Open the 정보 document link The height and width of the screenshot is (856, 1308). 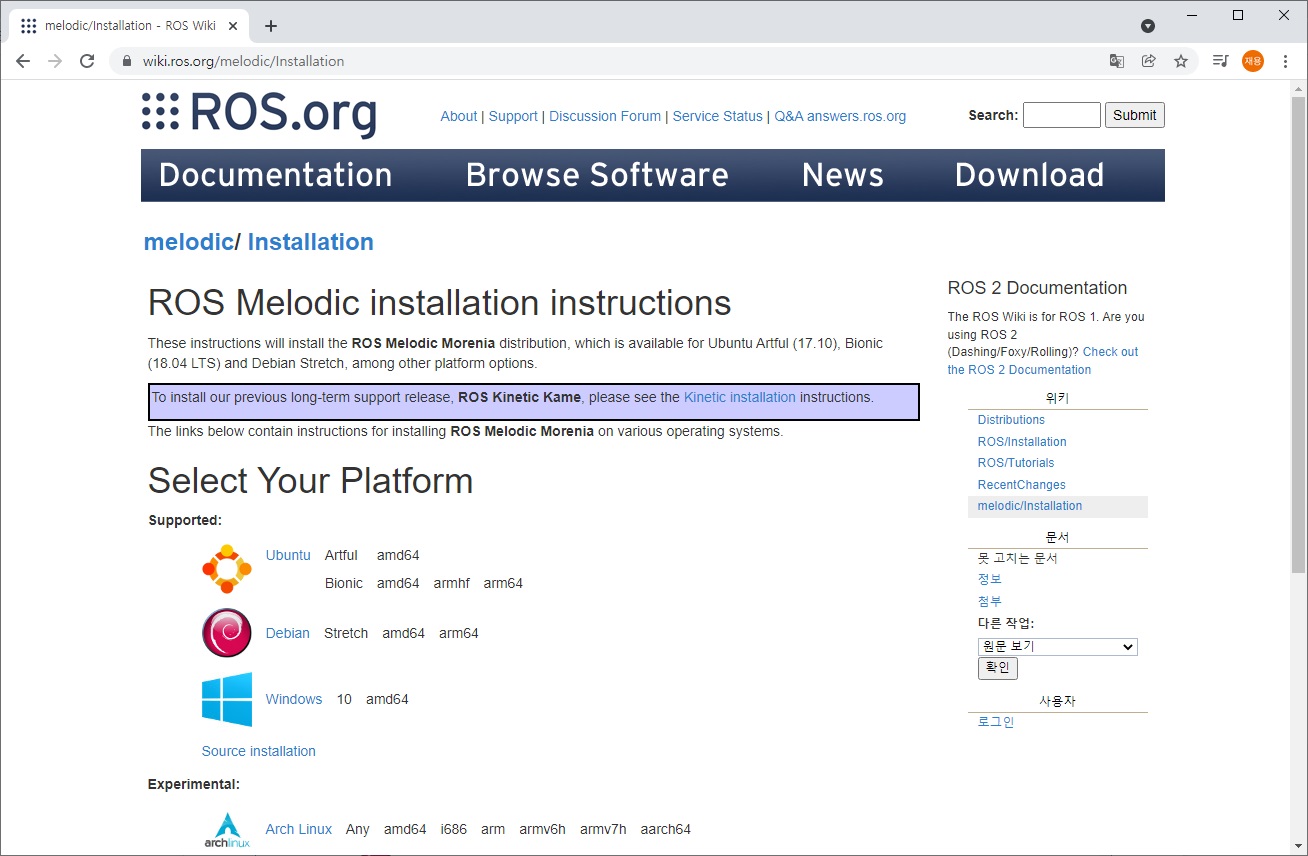click(989, 580)
